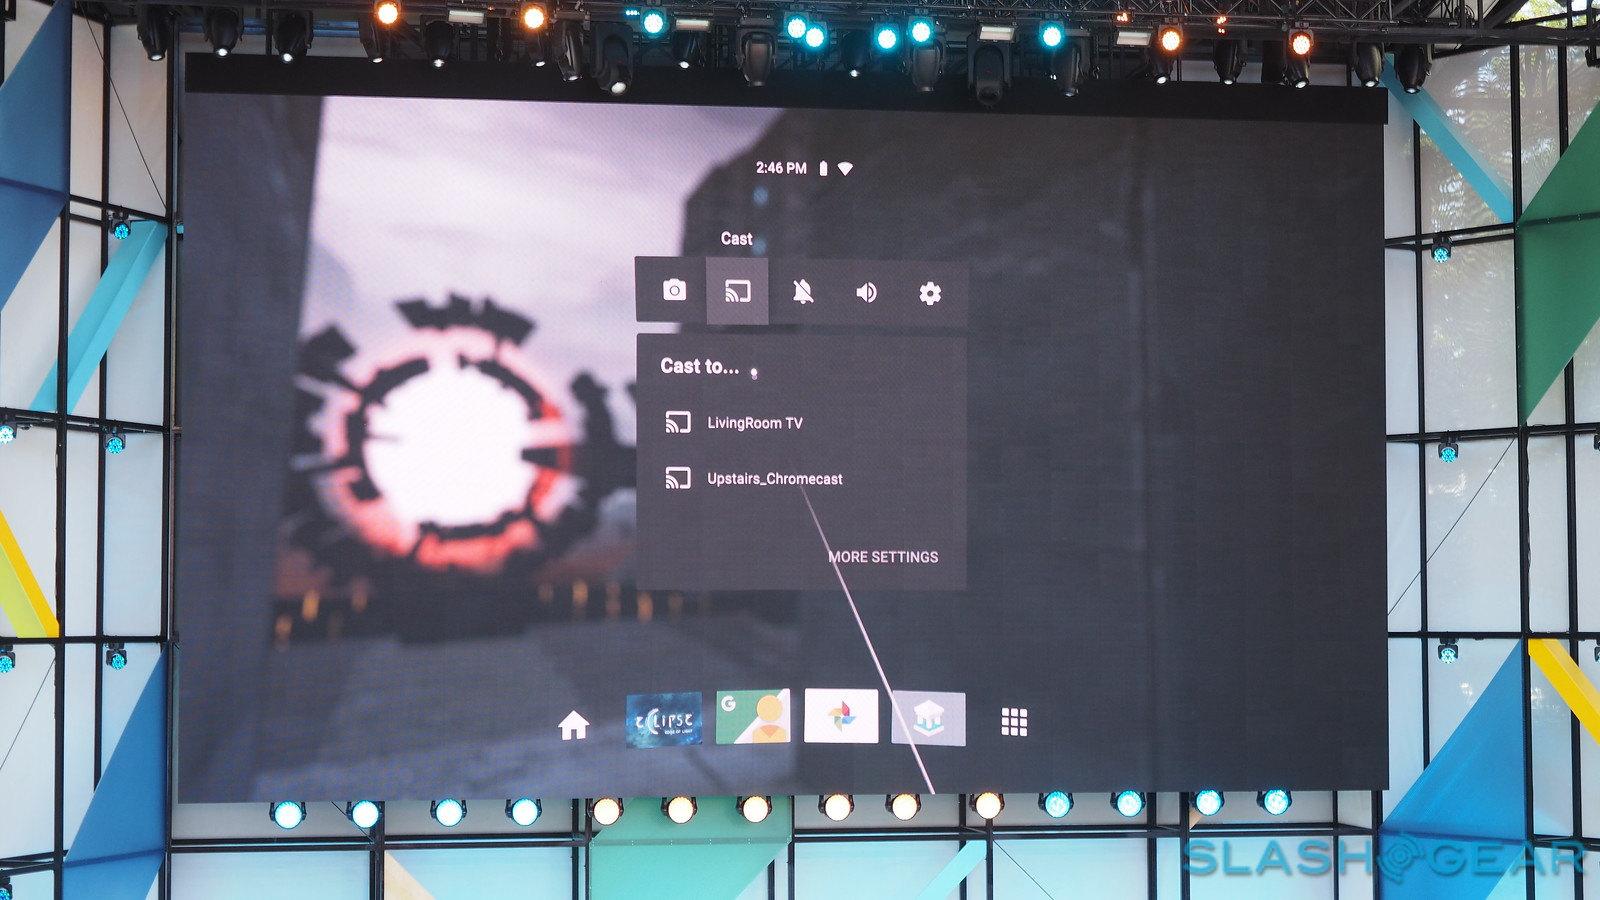Expand the all apps grid
Screen dimensions: 1600x900
pos(1014,722)
